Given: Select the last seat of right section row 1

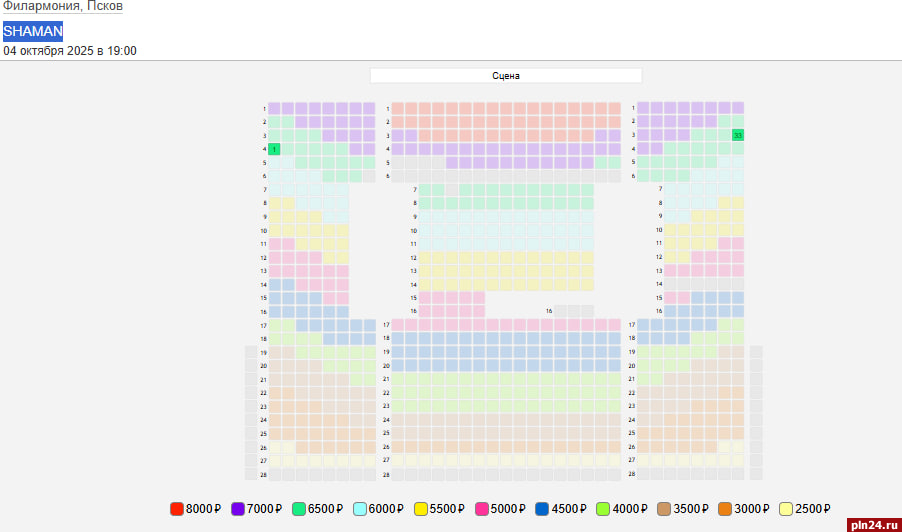Looking at the screenshot, I should (737, 108).
